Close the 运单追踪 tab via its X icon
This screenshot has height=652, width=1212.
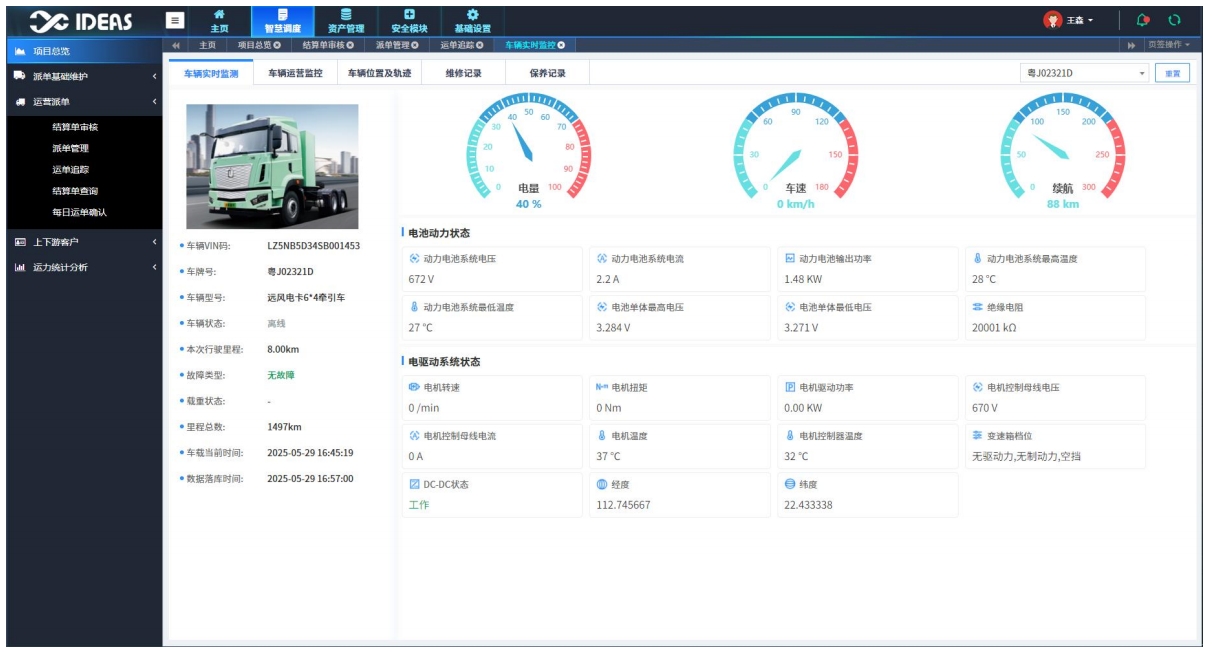pos(480,46)
